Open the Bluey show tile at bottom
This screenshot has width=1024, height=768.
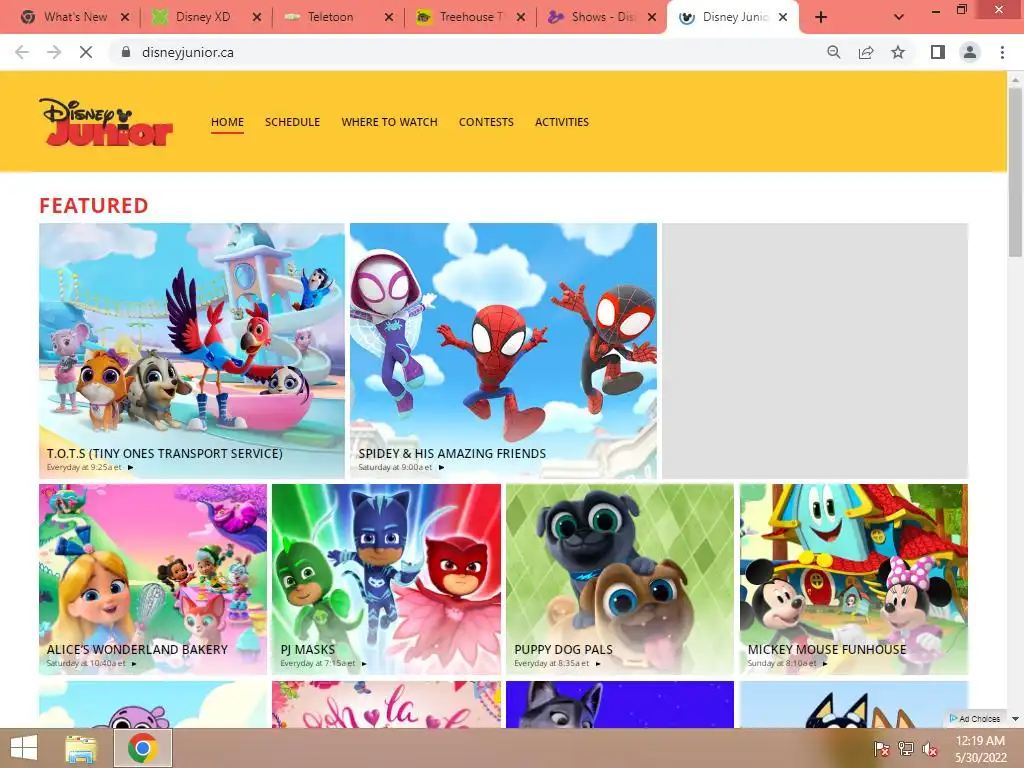pyautogui.click(x=854, y=704)
